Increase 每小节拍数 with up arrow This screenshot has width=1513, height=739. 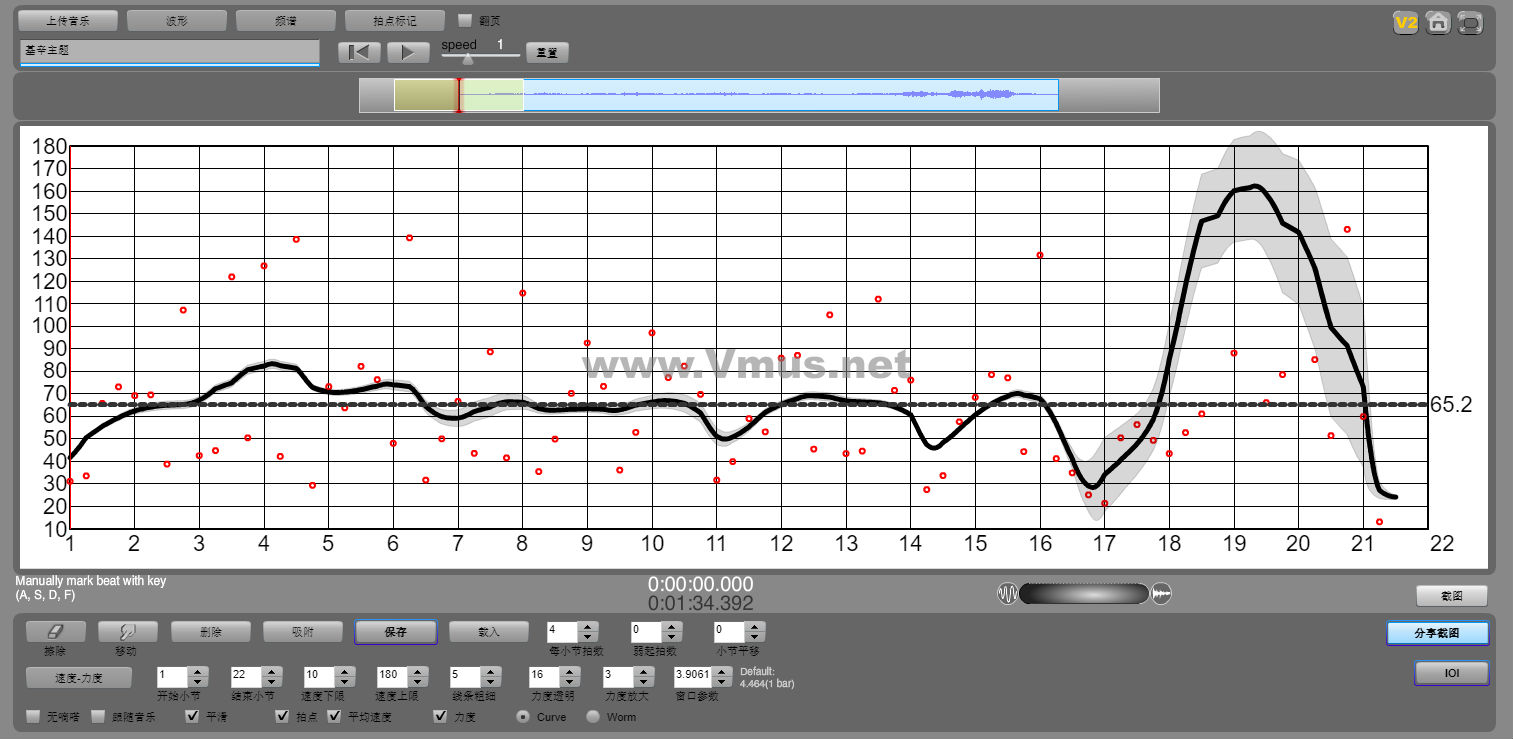click(x=588, y=626)
